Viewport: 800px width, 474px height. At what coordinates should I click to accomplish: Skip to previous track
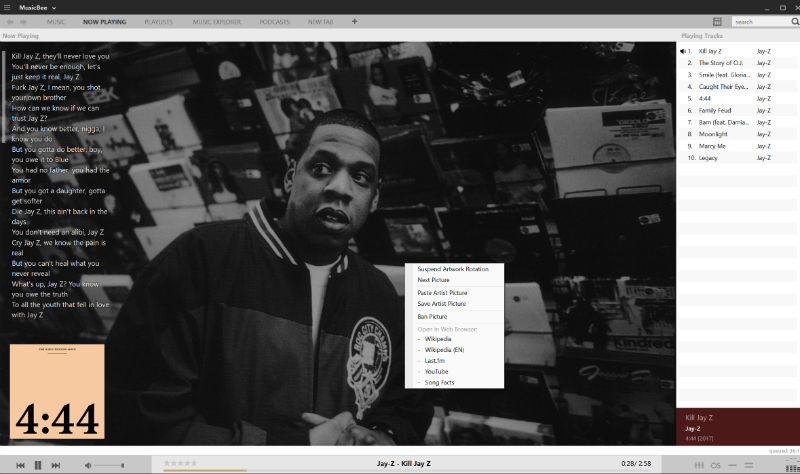point(20,465)
